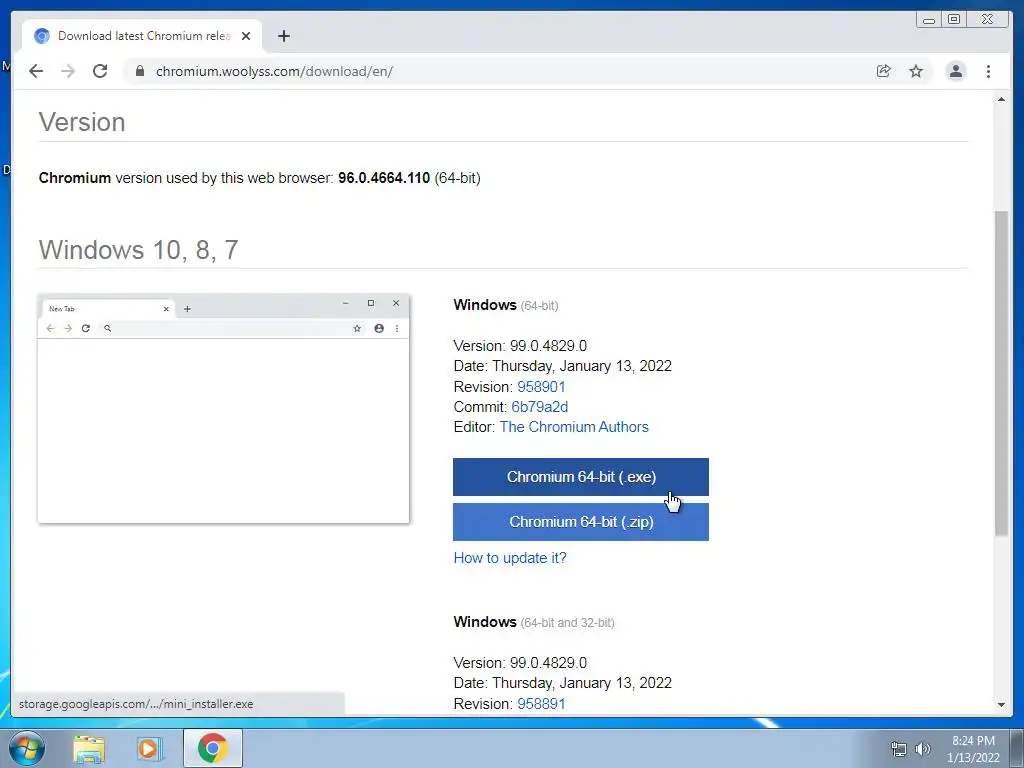Click the taskbar clock showing 8:24 PM
Image resolution: width=1024 pixels, height=768 pixels.
(x=973, y=749)
